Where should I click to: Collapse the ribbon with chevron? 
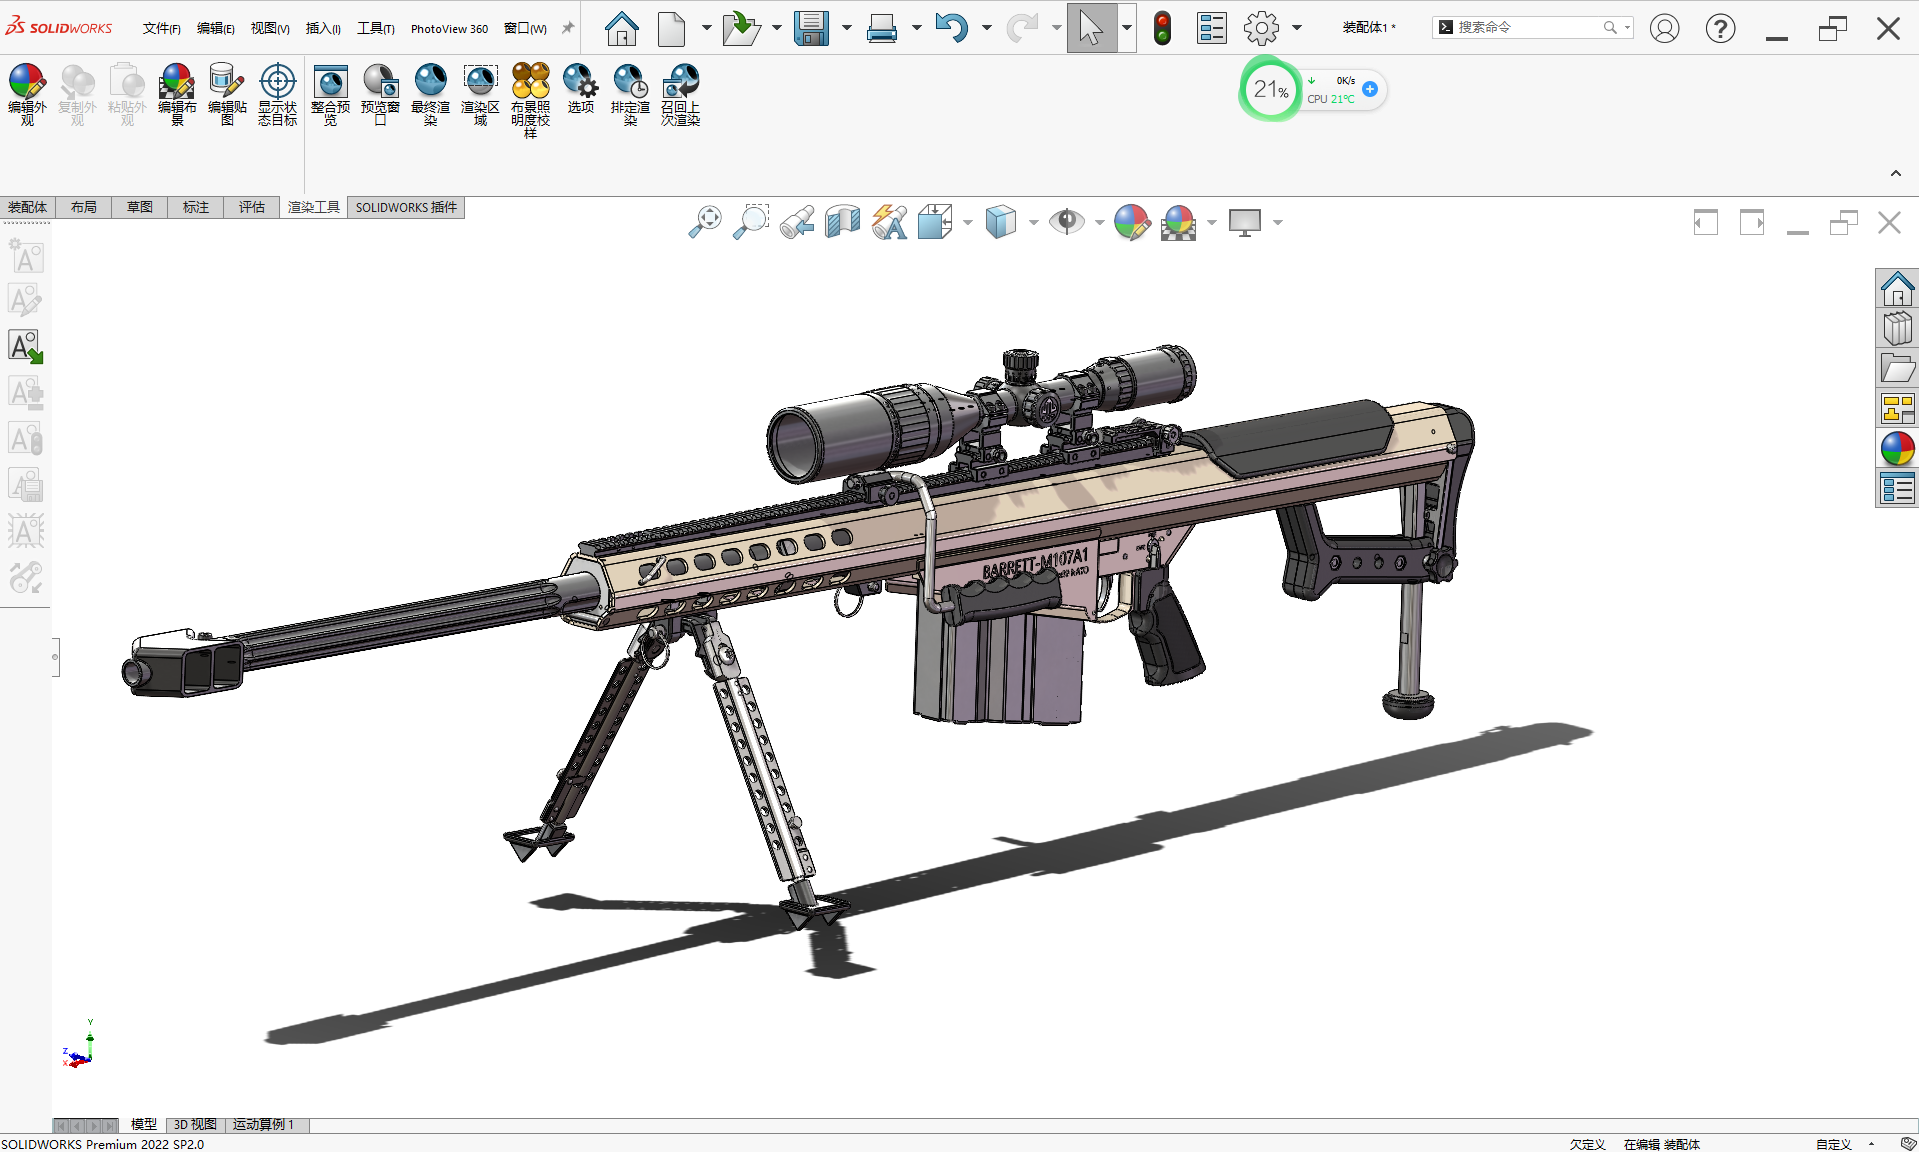(1895, 174)
